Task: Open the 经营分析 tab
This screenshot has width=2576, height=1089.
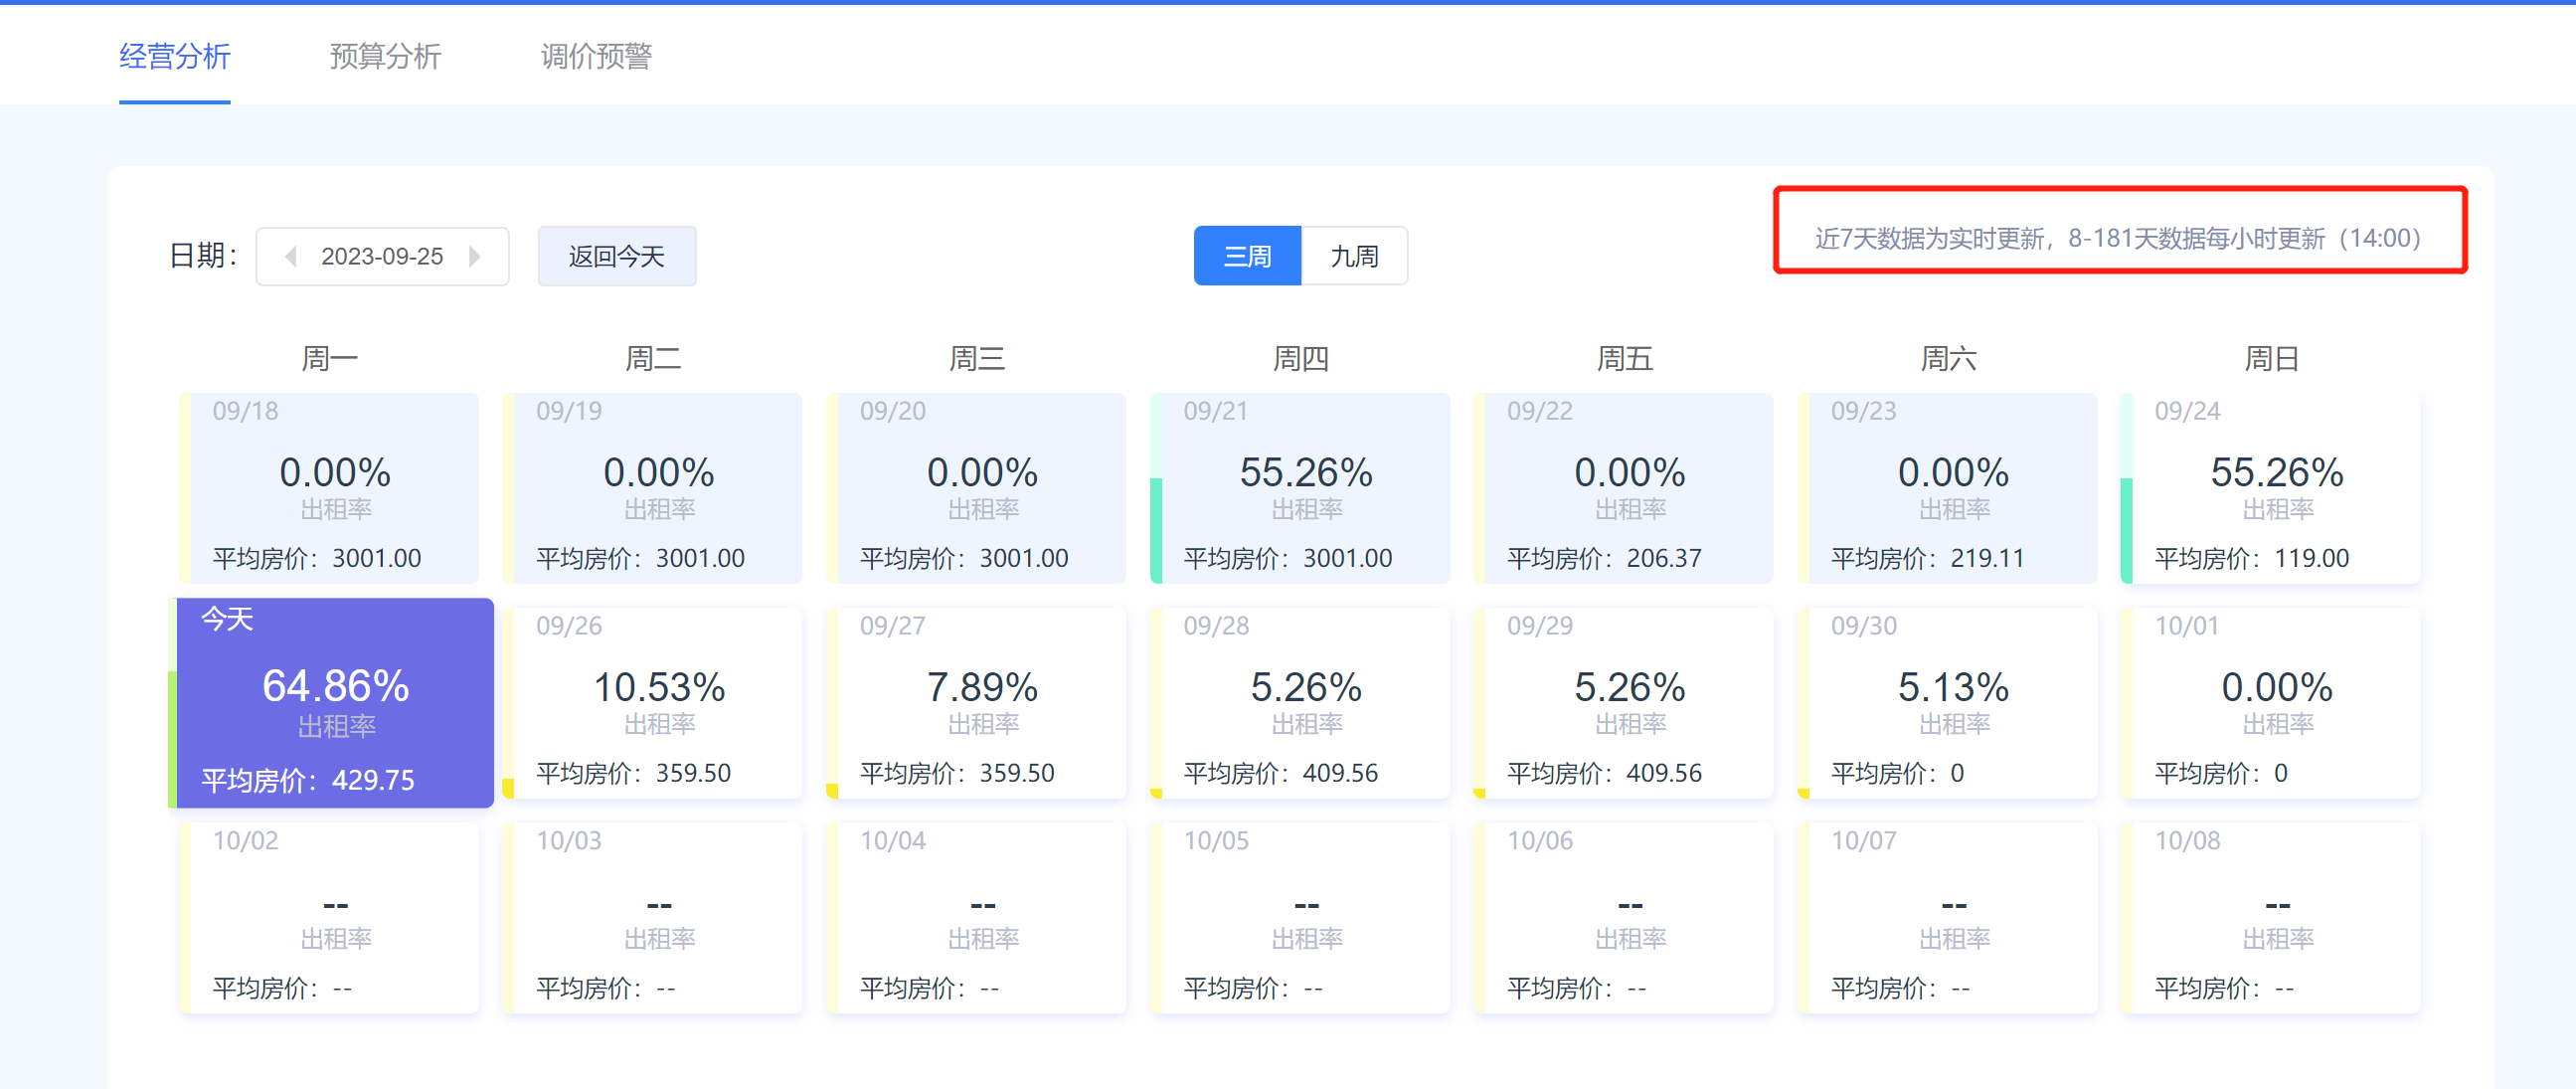Action: (x=175, y=56)
